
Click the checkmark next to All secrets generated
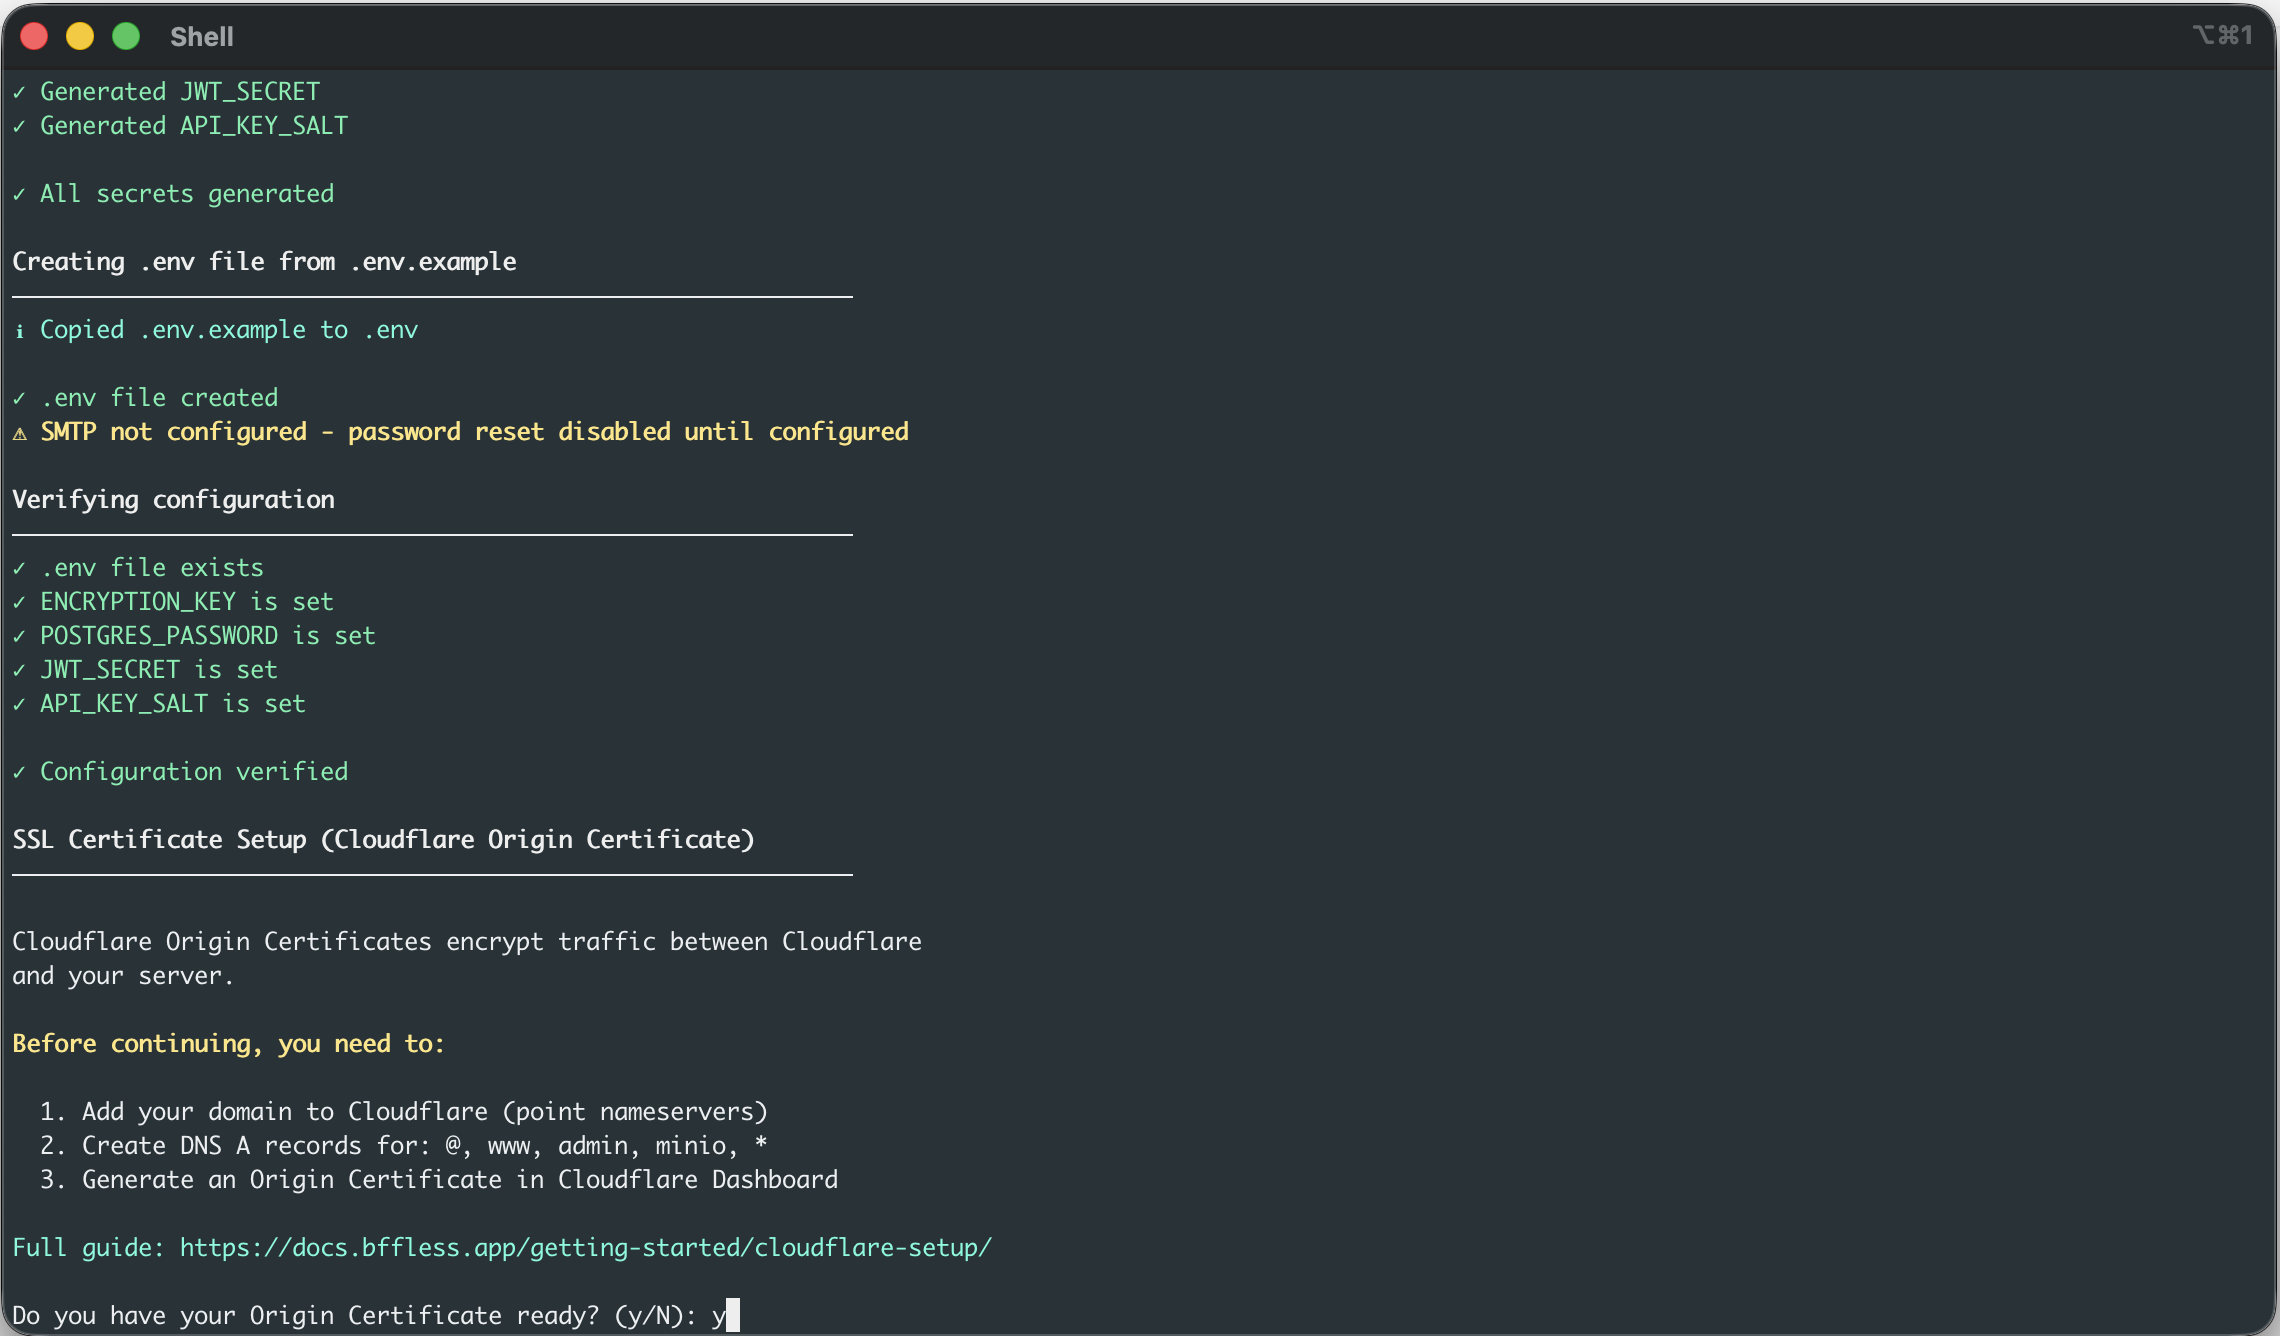pyautogui.click(x=19, y=195)
